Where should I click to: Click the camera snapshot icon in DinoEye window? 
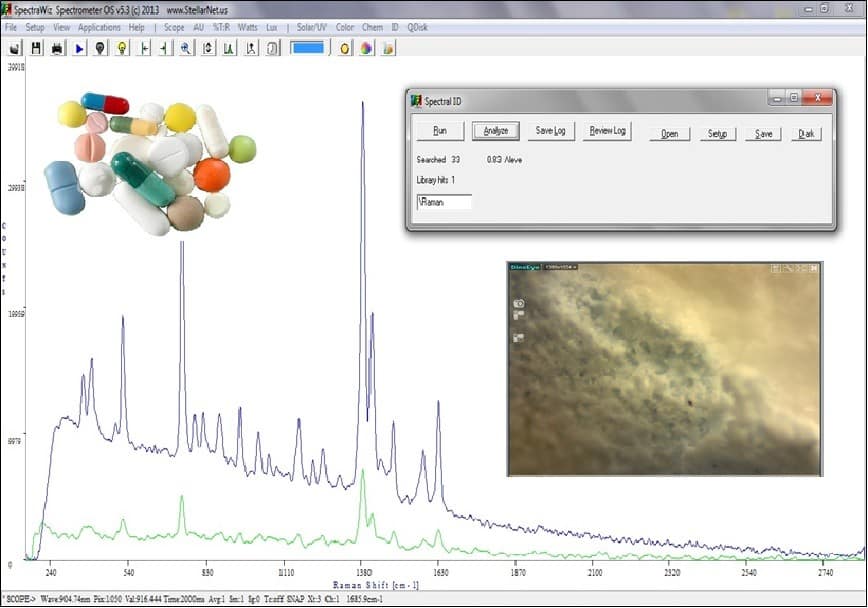(x=518, y=304)
